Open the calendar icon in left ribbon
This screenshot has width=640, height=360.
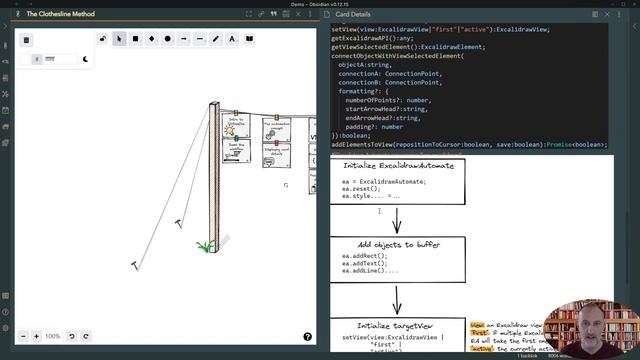[5, 110]
